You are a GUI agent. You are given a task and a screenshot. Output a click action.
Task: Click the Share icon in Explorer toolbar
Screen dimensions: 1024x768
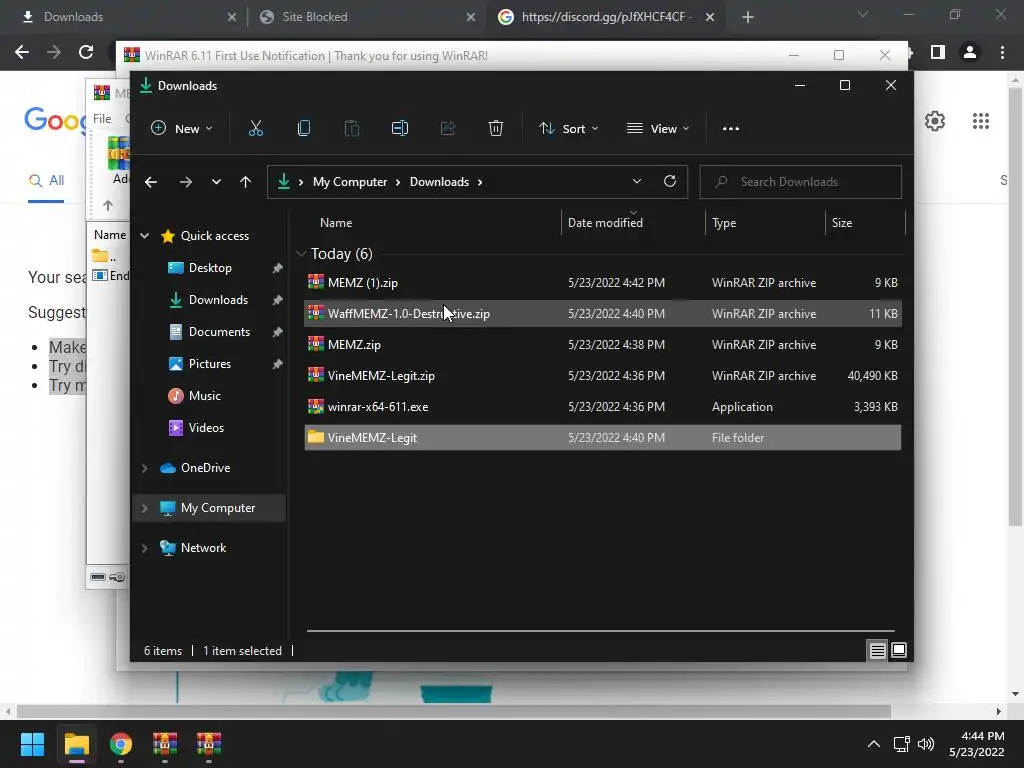(x=447, y=129)
